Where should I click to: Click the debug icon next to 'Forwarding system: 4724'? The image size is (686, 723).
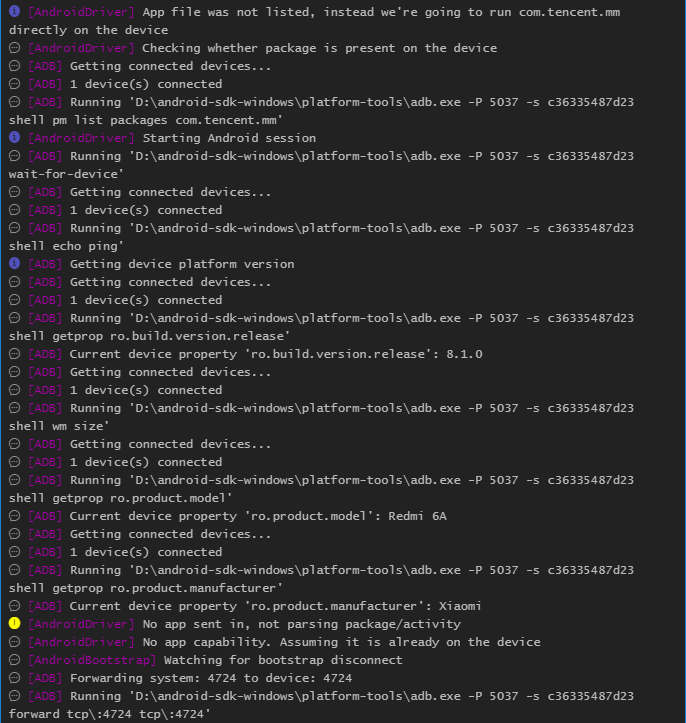[14, 677]
